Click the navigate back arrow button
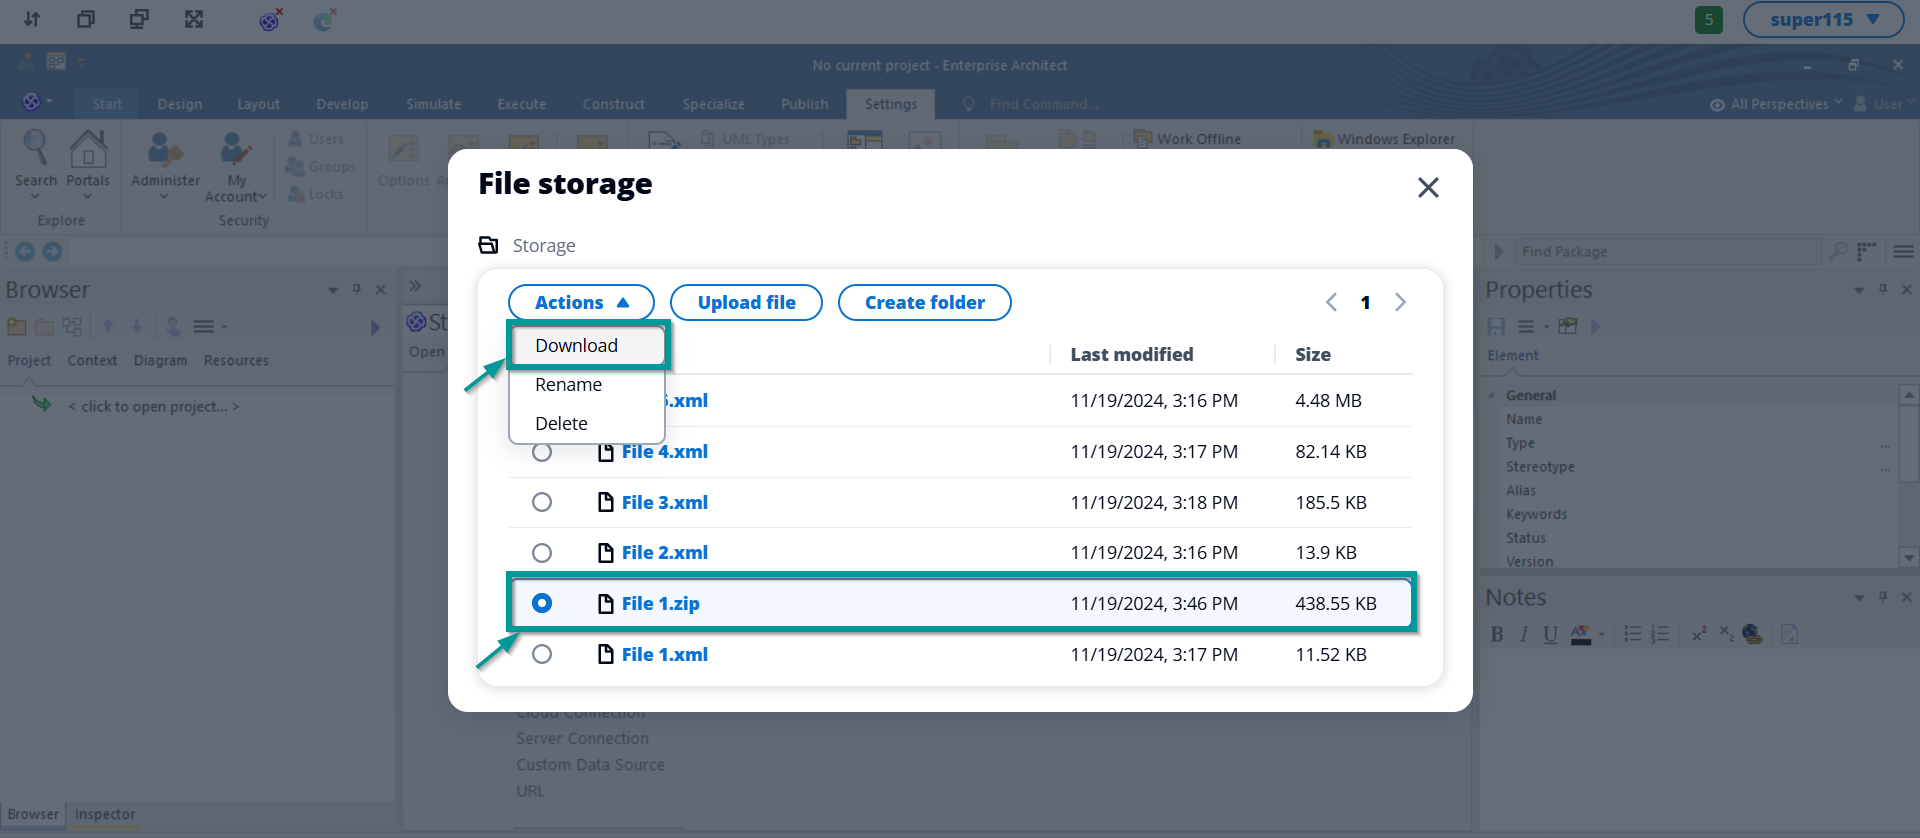The image size is (1920, 838). point(25,252)
